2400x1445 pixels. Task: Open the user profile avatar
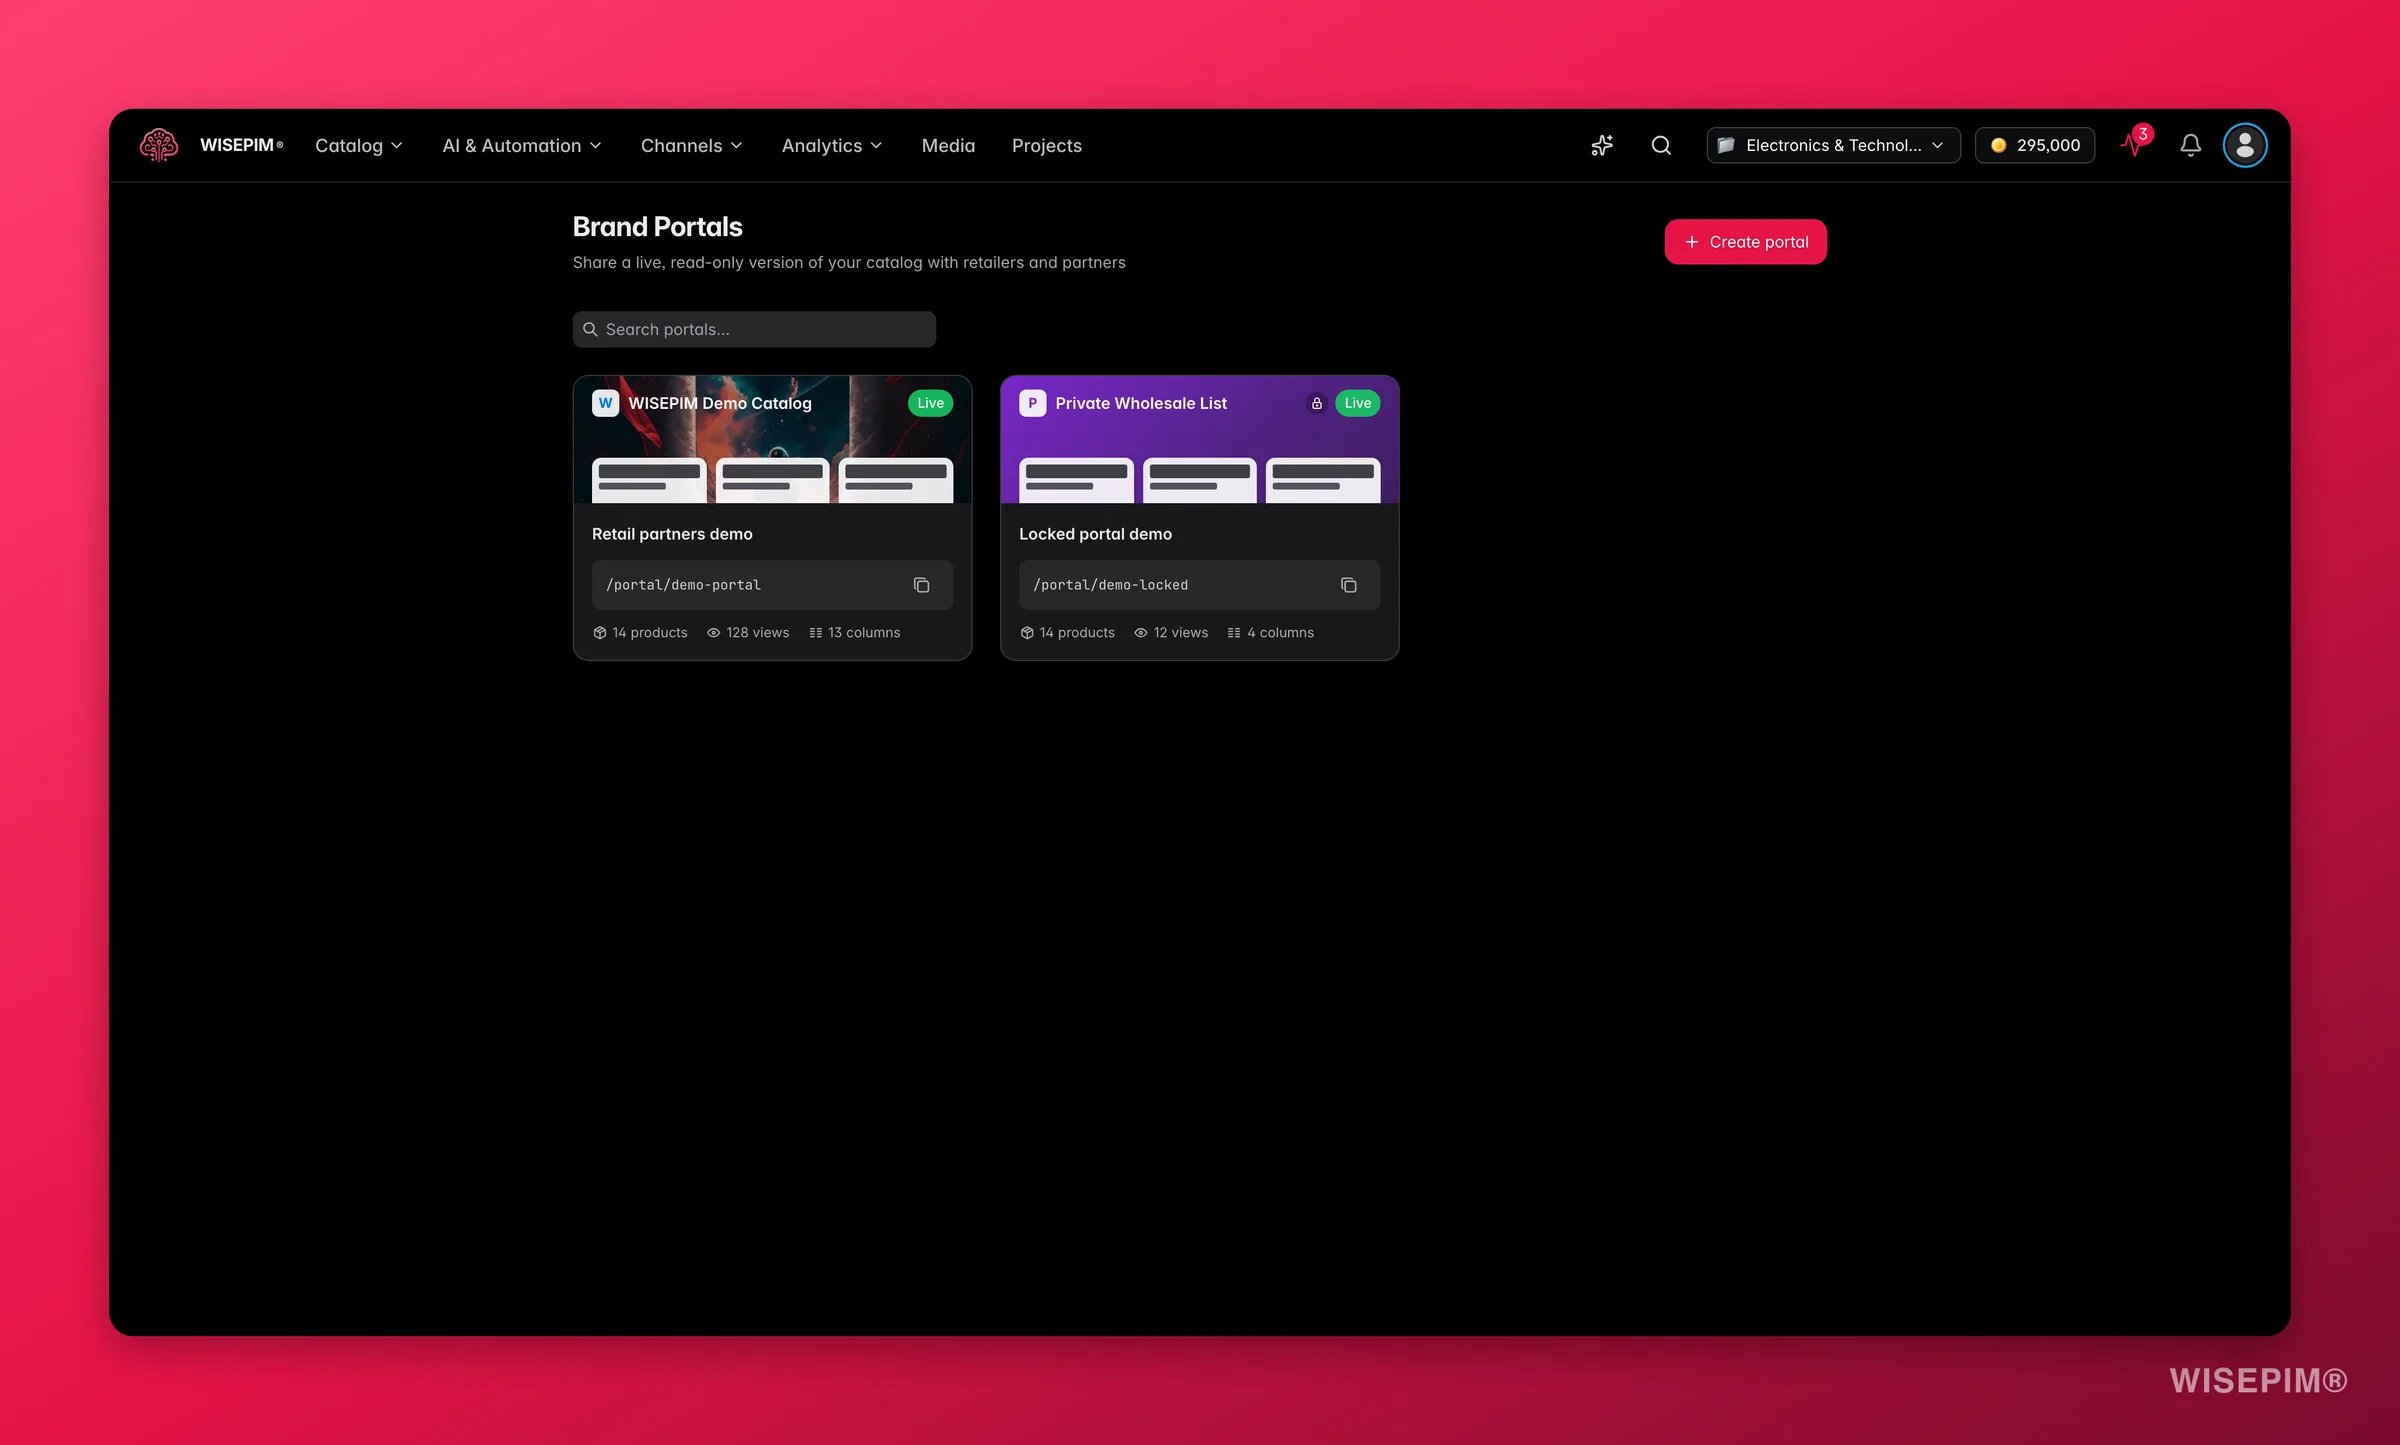click(2245, 145)
